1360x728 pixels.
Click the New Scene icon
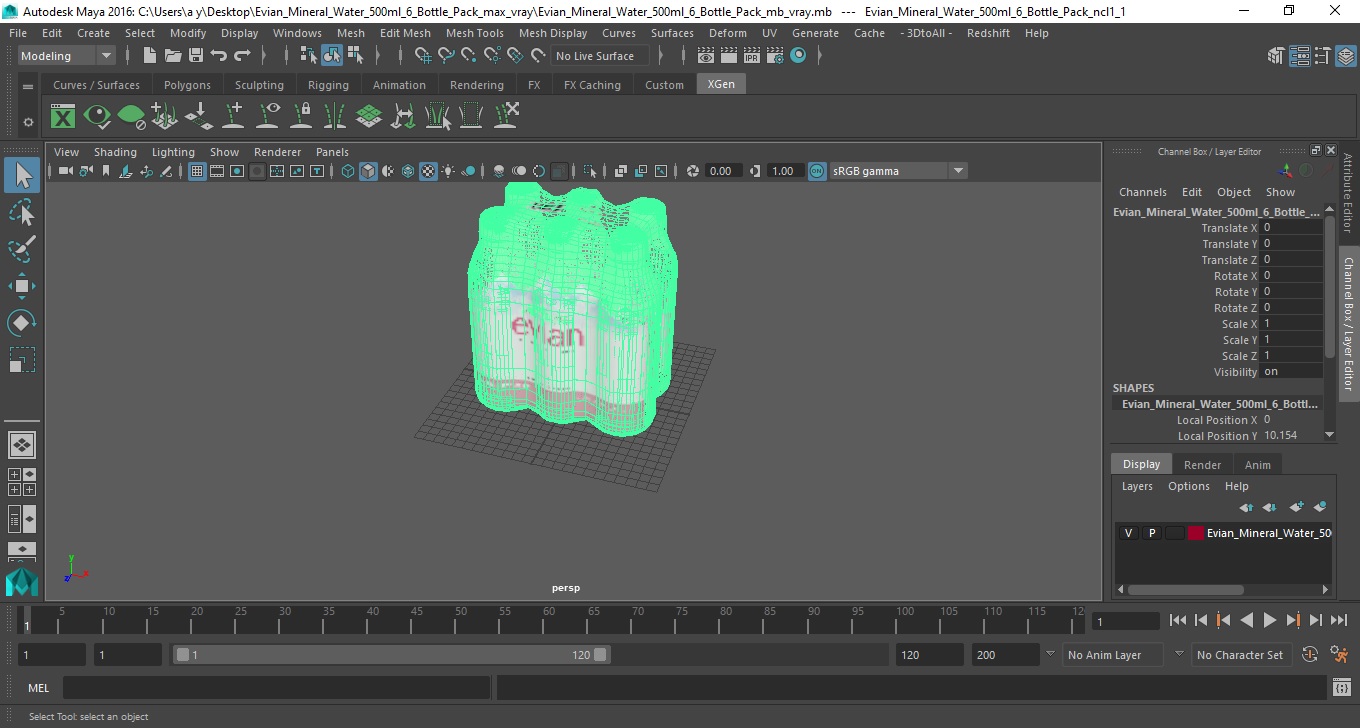tap(149, 56)
